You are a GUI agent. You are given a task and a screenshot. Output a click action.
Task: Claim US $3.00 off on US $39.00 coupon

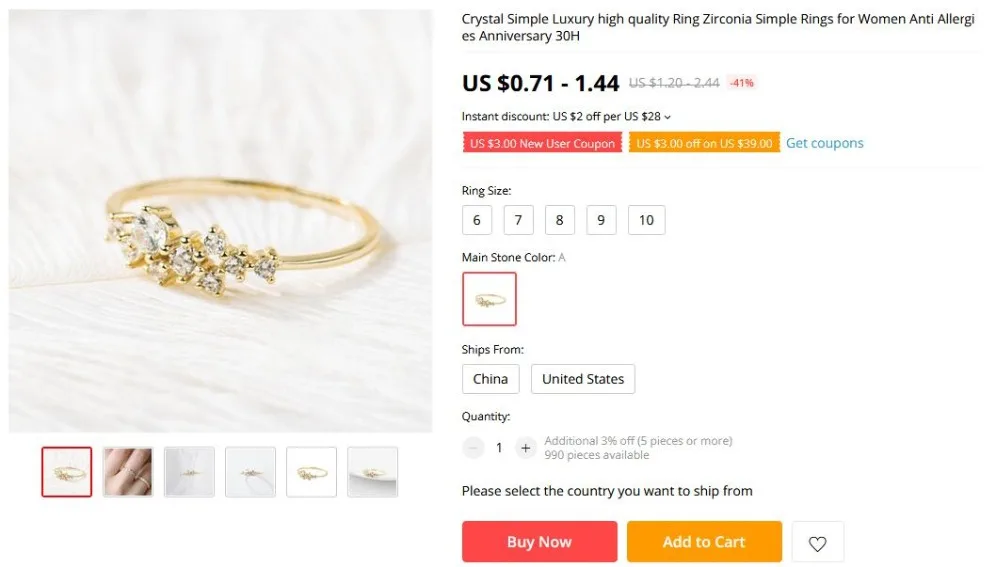coord(704,143)
